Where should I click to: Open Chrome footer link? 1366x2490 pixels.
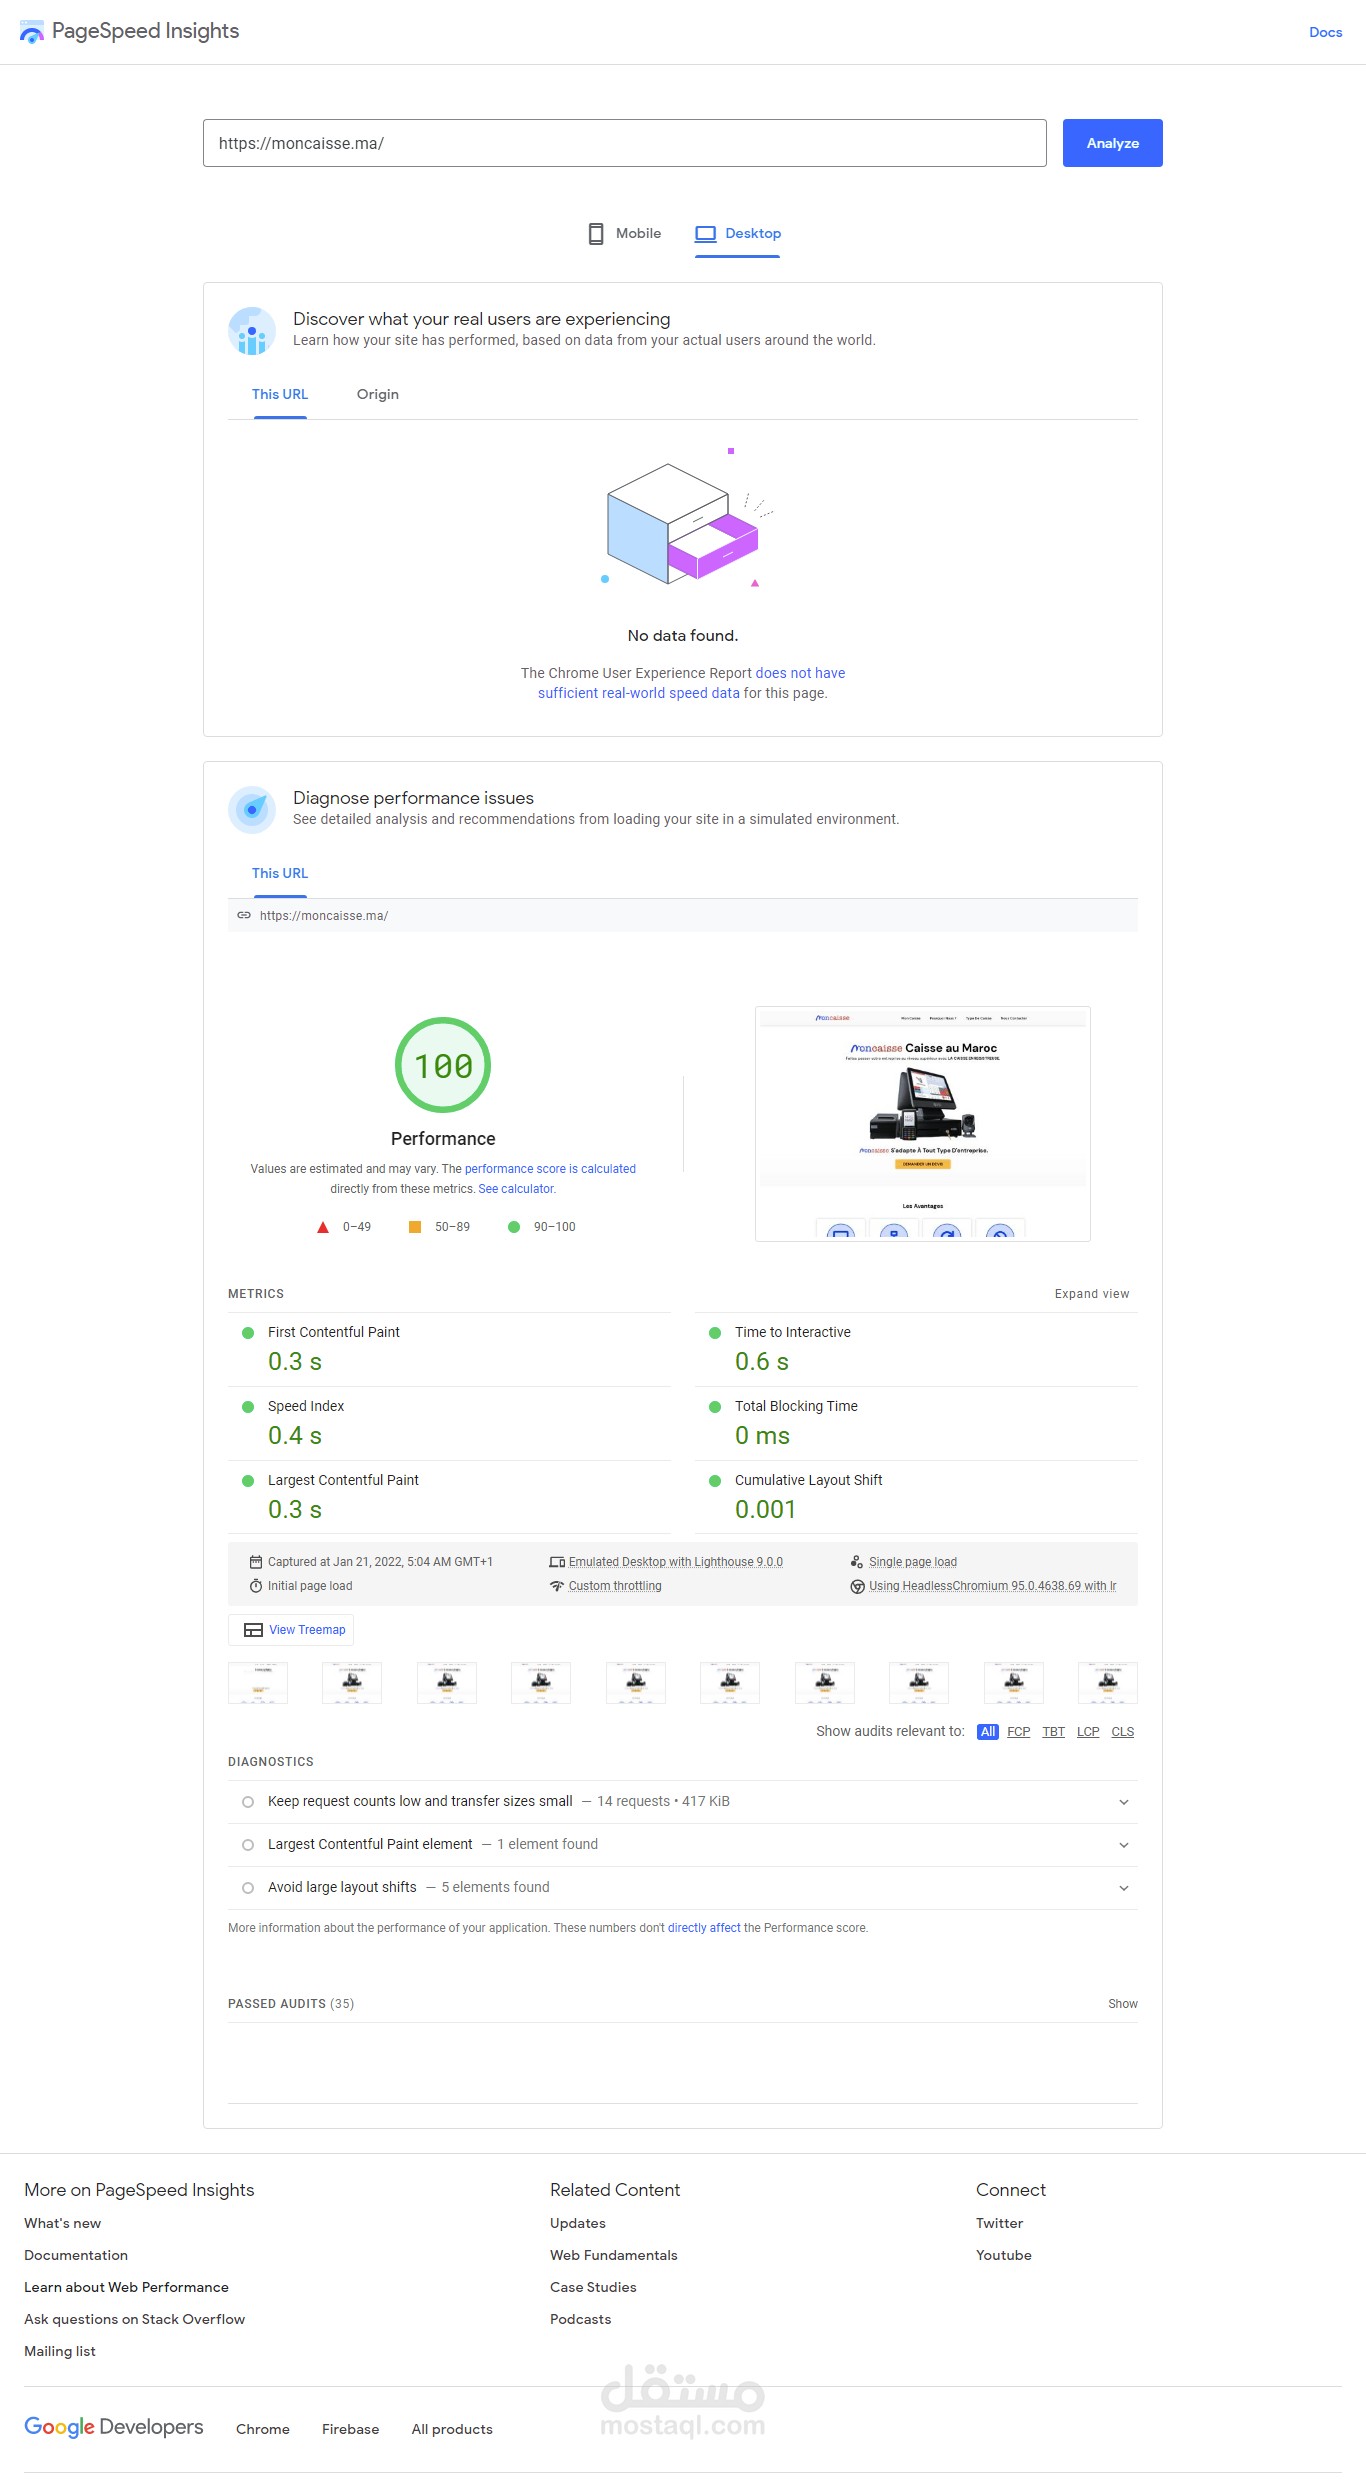(x=263, y=2429)
